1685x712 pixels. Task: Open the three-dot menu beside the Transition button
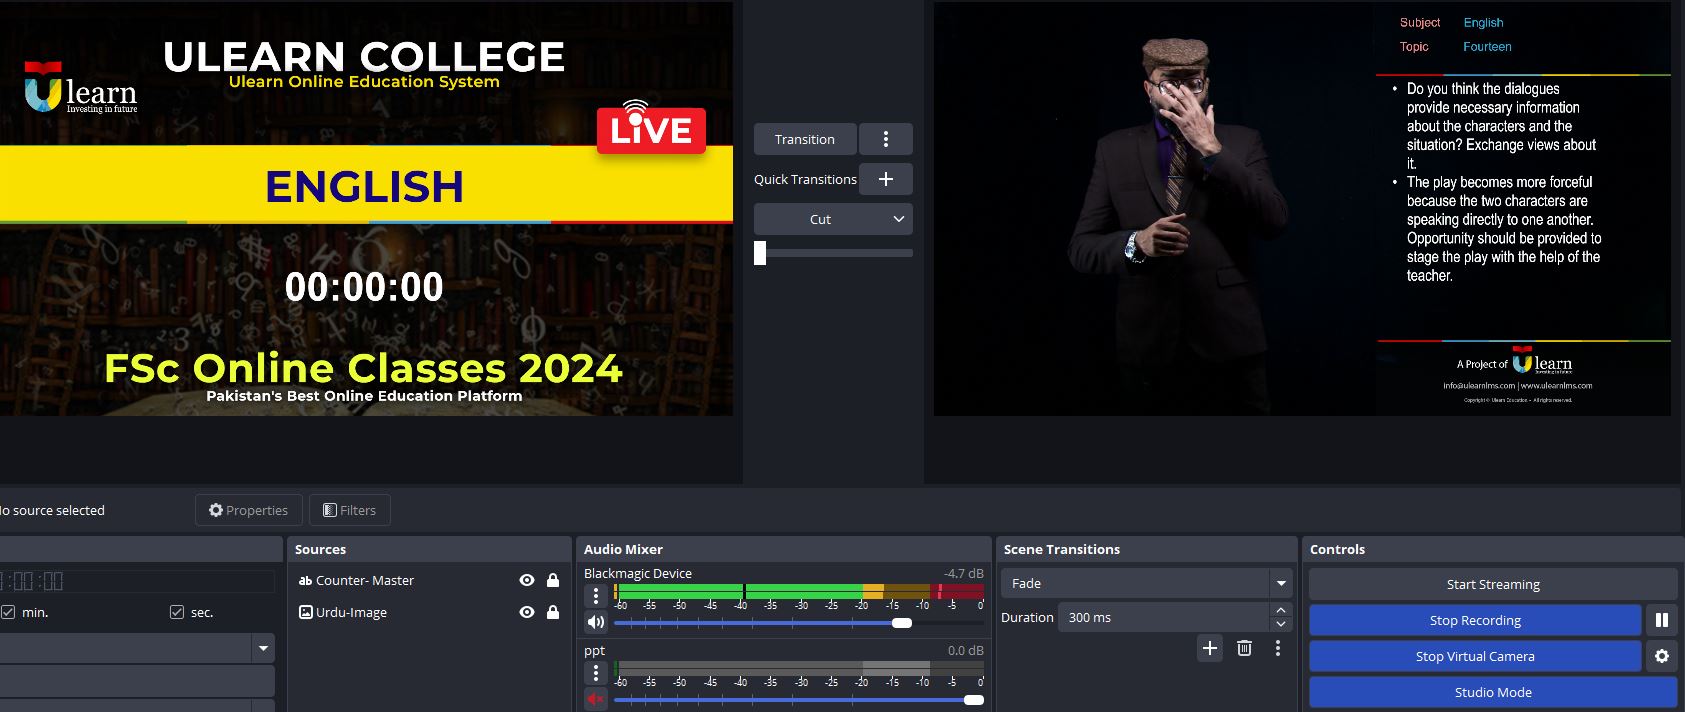tap(886, 139)
